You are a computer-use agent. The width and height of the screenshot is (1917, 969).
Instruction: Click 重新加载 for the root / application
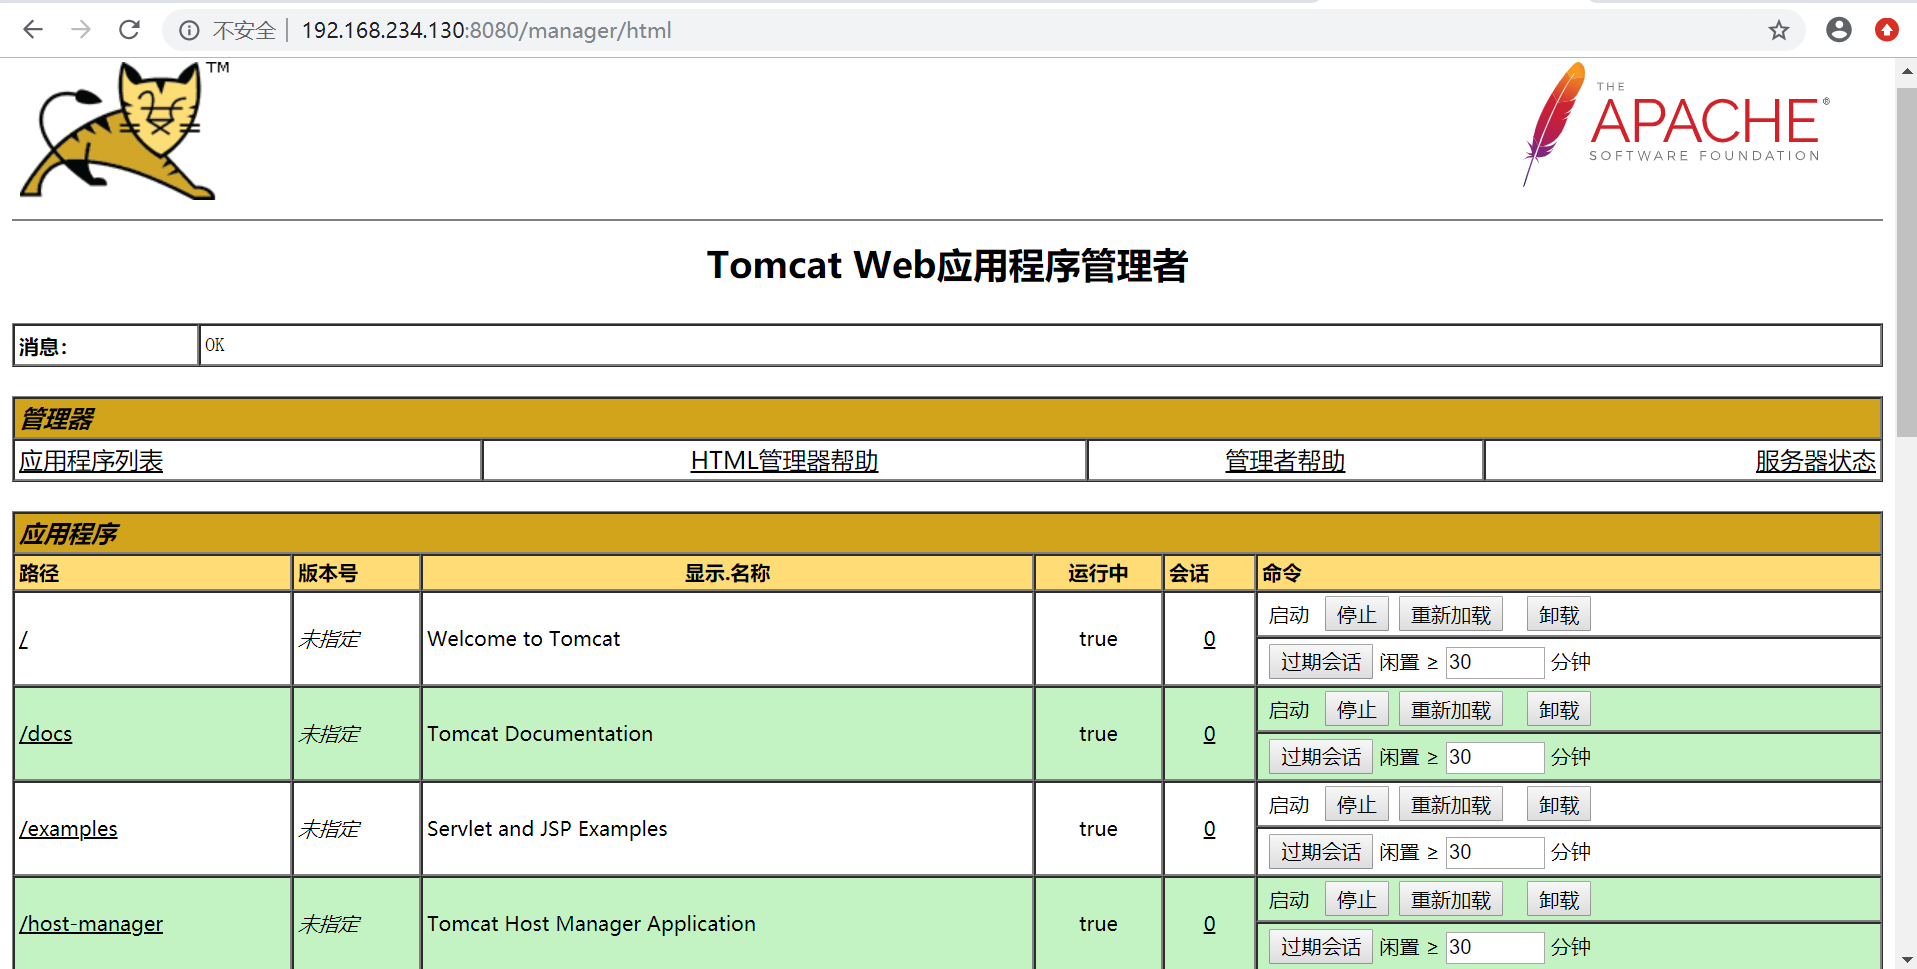[x=1450, y=615]
